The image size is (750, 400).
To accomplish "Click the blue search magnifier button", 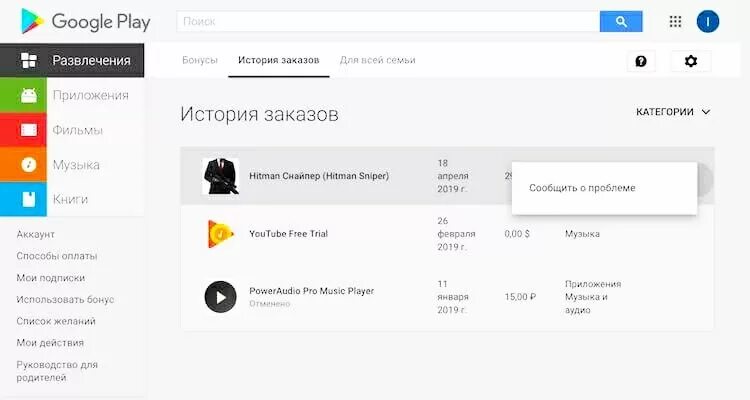I will coord(621,22).
